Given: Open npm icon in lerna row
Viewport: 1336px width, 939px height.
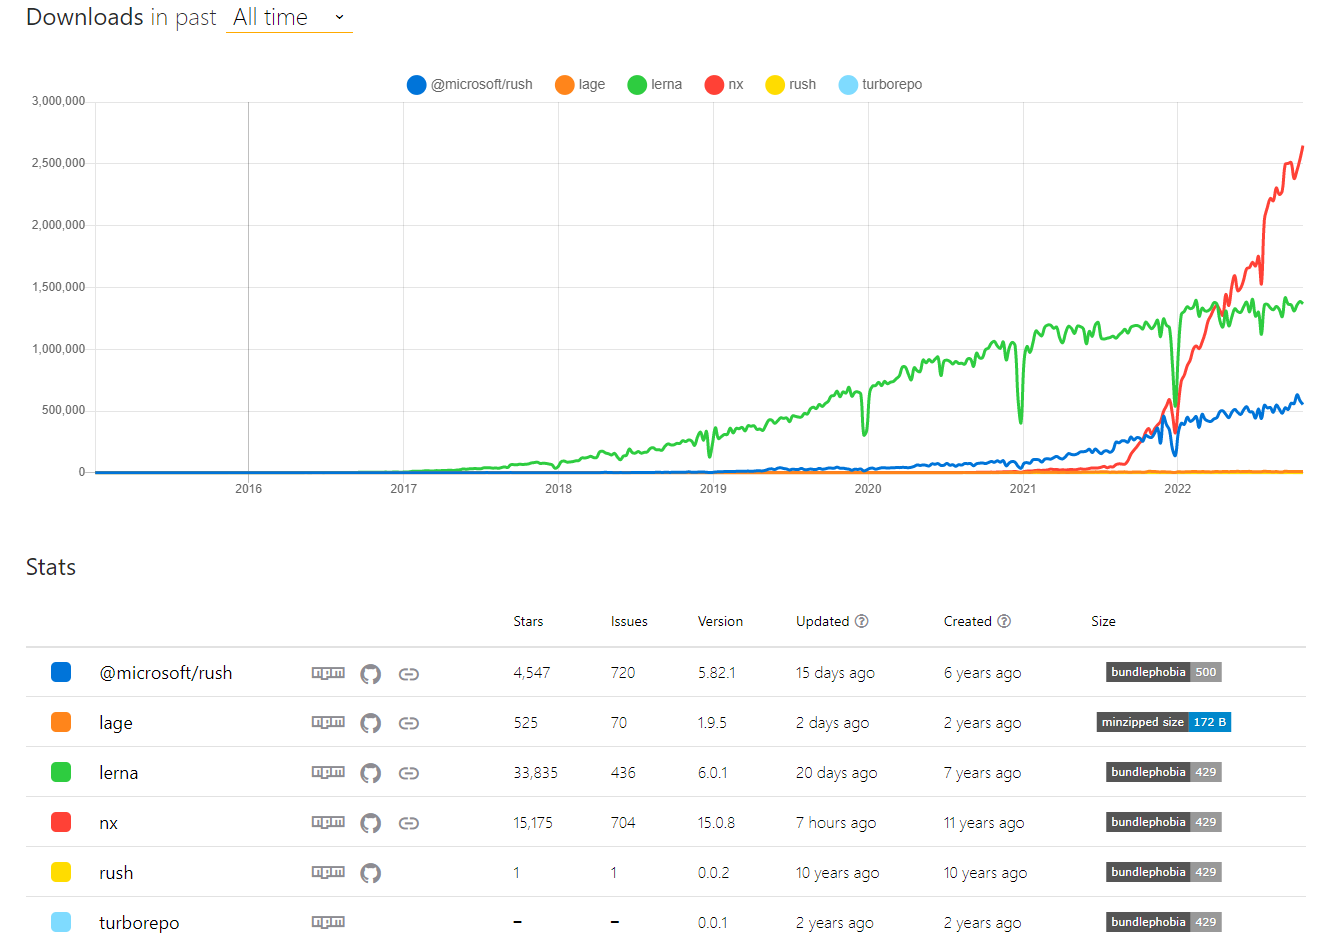Looking at the screenshot, I should [328, 772].
